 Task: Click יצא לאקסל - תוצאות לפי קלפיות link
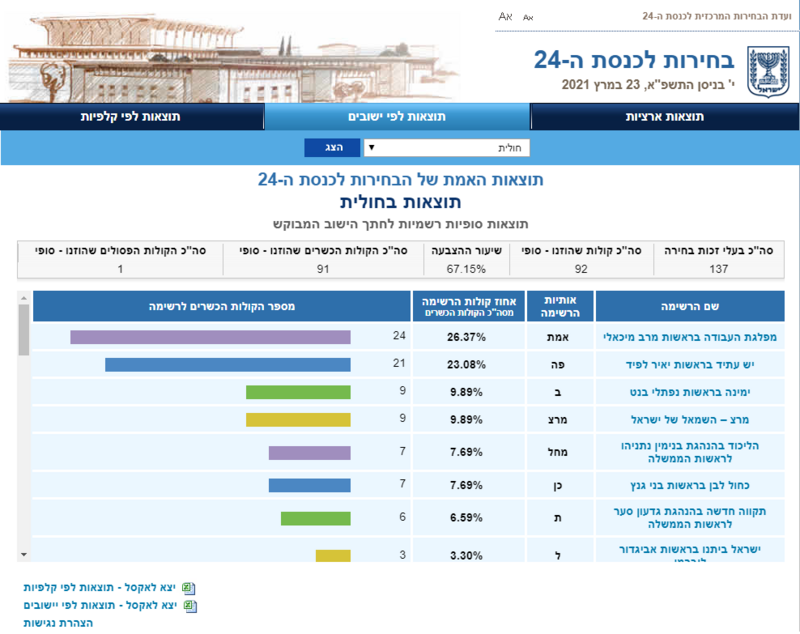pos(99,588)
